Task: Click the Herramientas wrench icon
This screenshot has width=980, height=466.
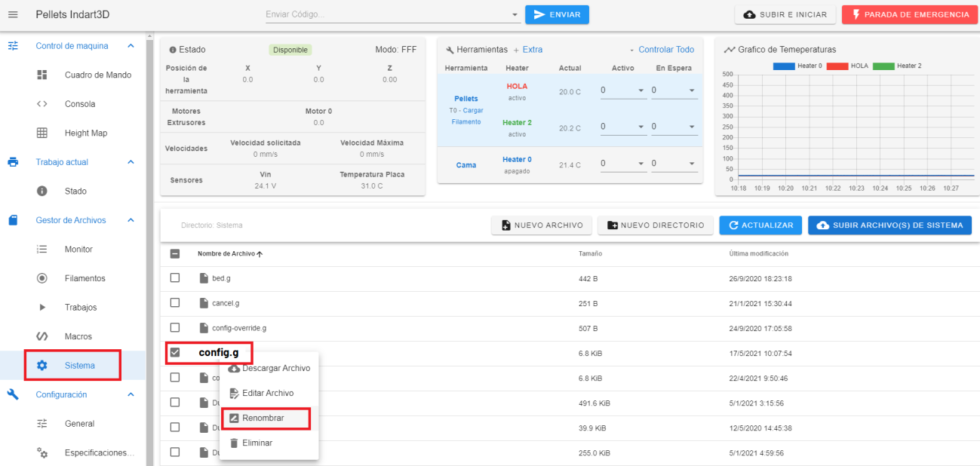Action: pyautogui.click(x=449, y=49)
